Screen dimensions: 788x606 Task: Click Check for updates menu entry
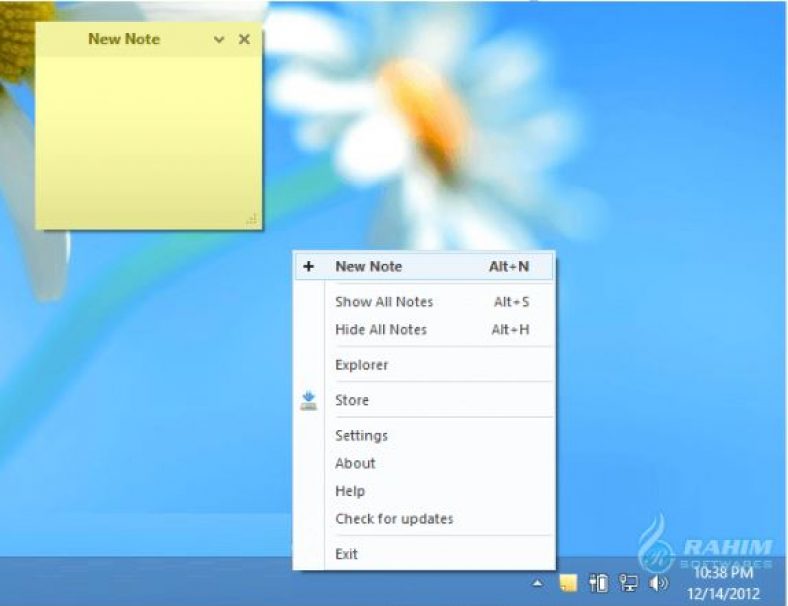tap(394, 519)
